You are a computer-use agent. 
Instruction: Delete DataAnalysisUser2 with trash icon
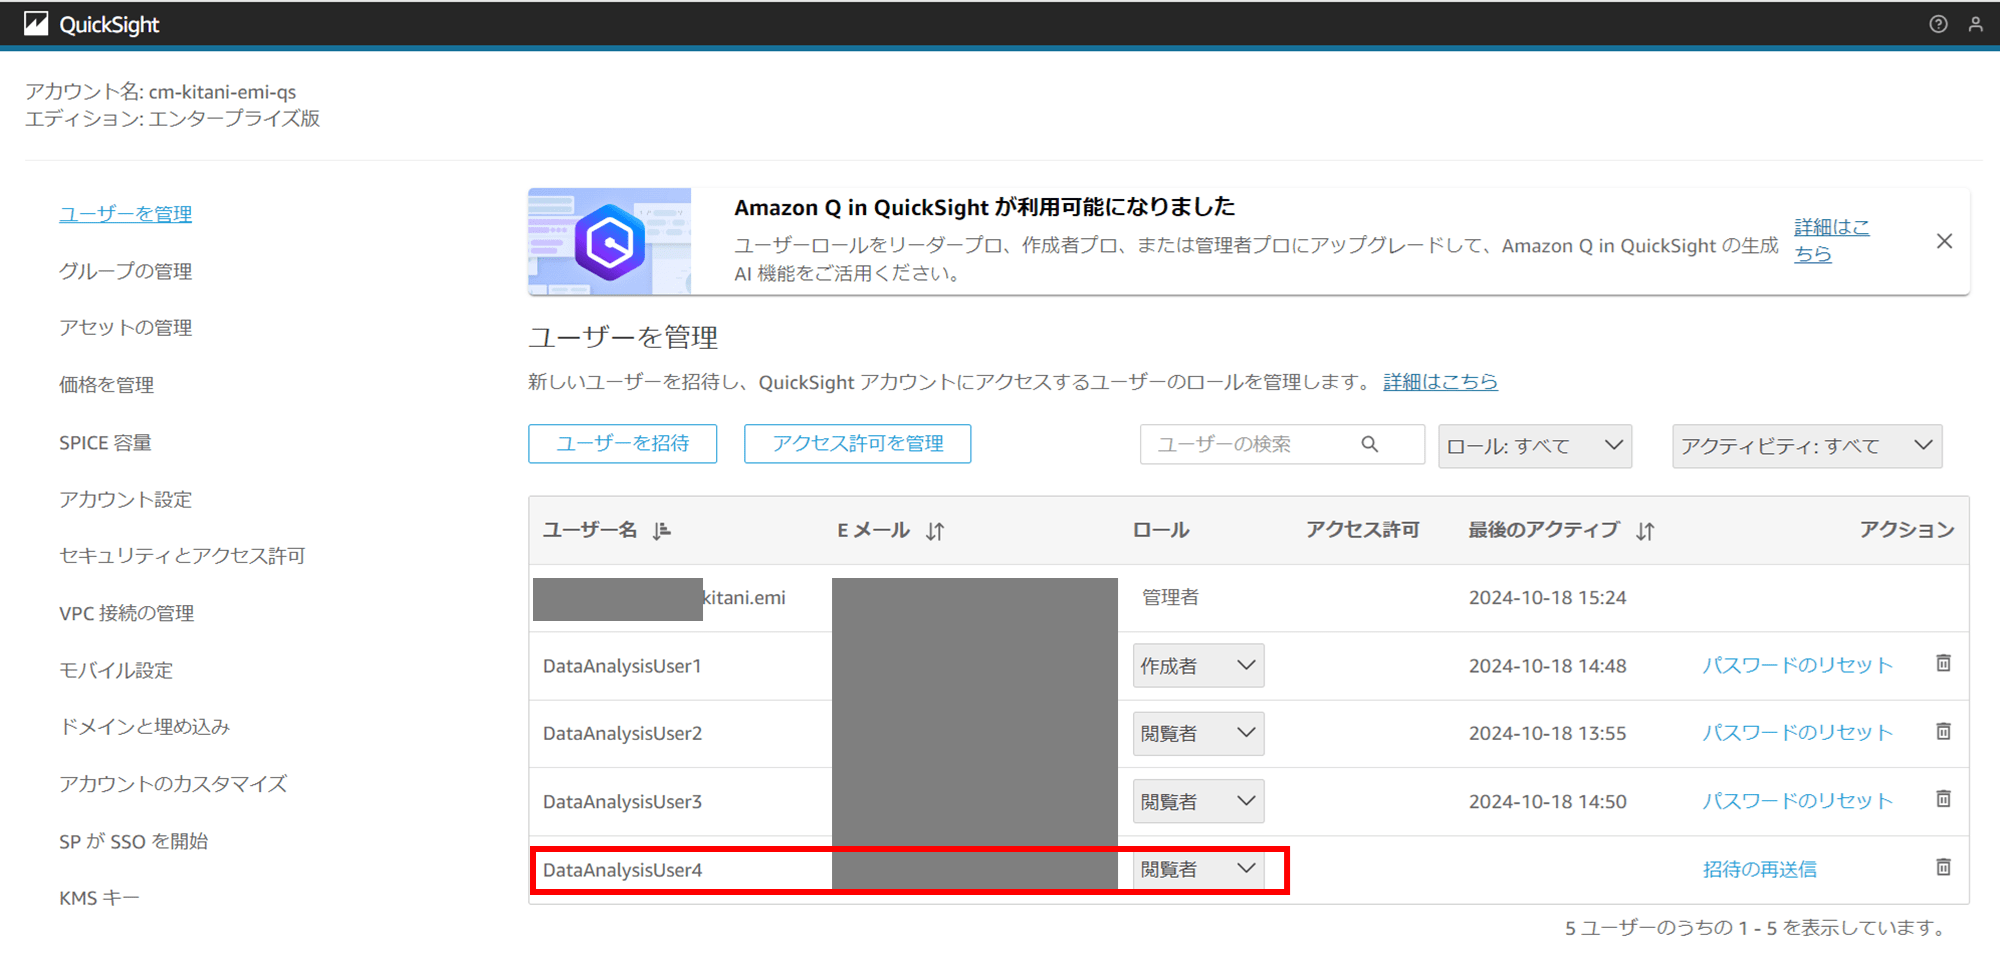coord(1943,731)
